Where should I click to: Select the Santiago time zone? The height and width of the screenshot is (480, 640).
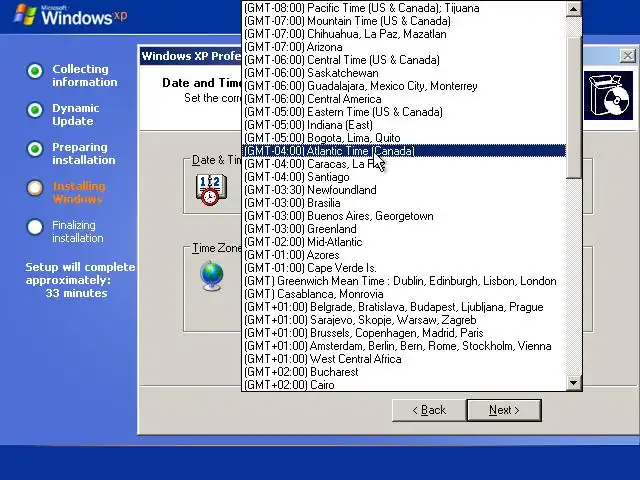point(404,177)
